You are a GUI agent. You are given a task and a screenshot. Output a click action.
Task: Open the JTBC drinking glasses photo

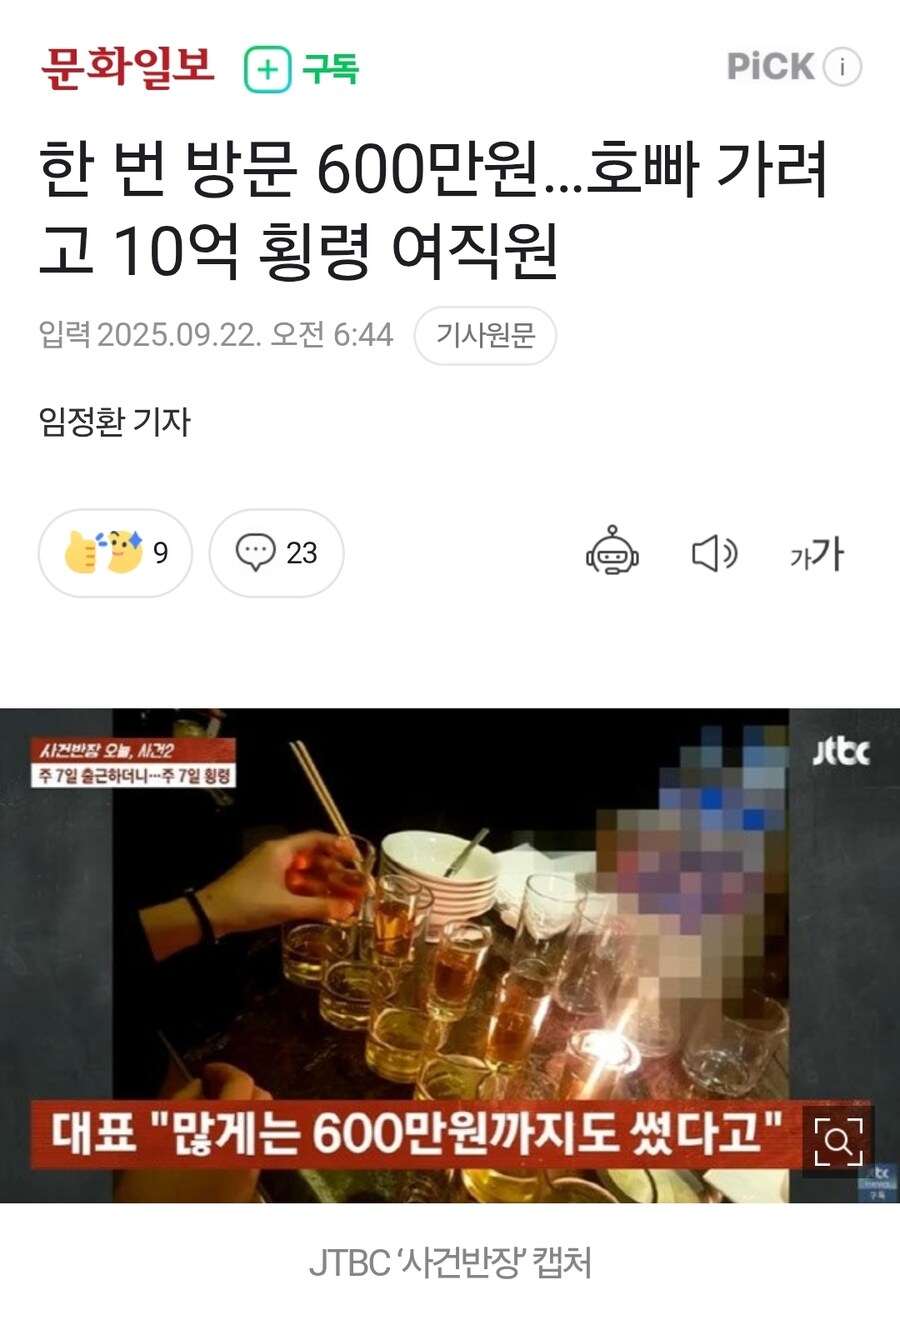pos(450,955)
